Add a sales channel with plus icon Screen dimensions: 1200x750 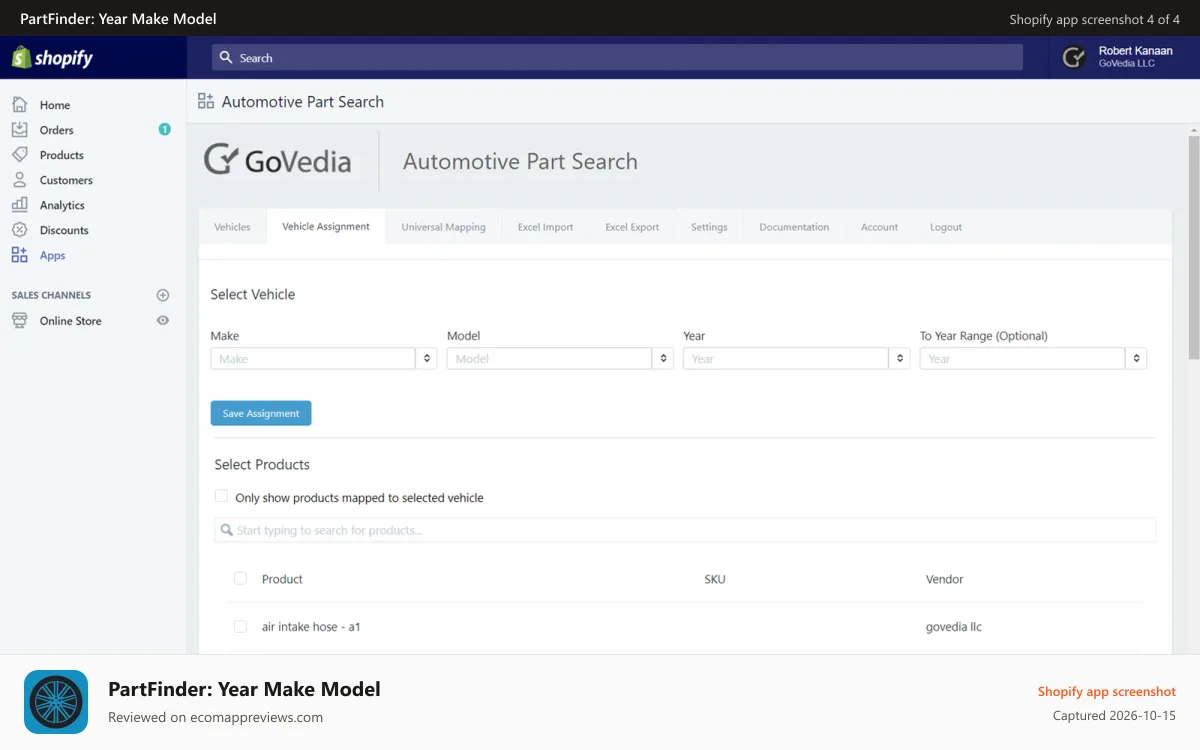coord(163,295)
